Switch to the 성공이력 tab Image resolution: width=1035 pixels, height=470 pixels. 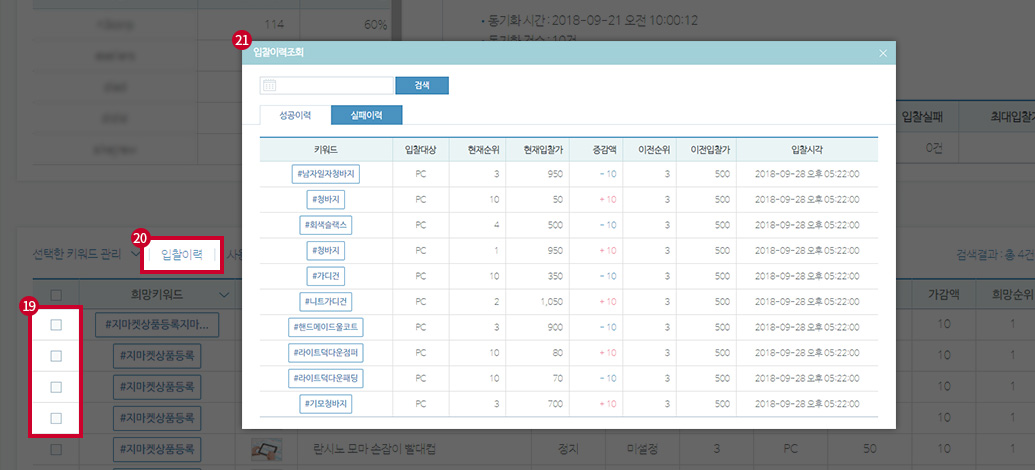[x=295, y=115]
